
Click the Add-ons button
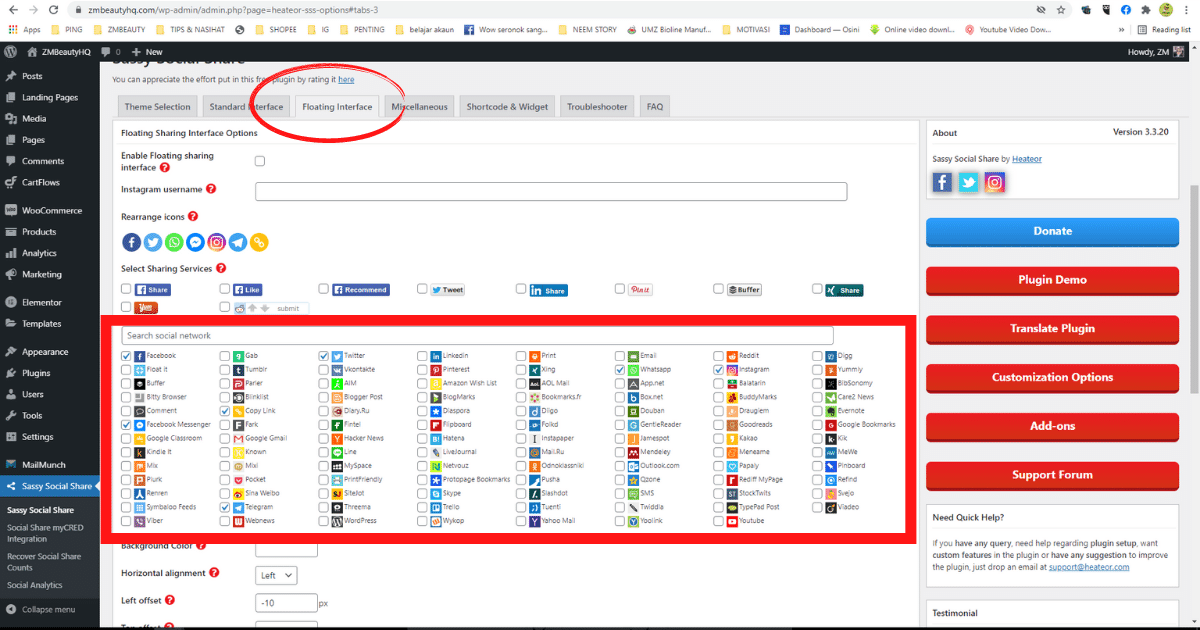[1052, 427]
